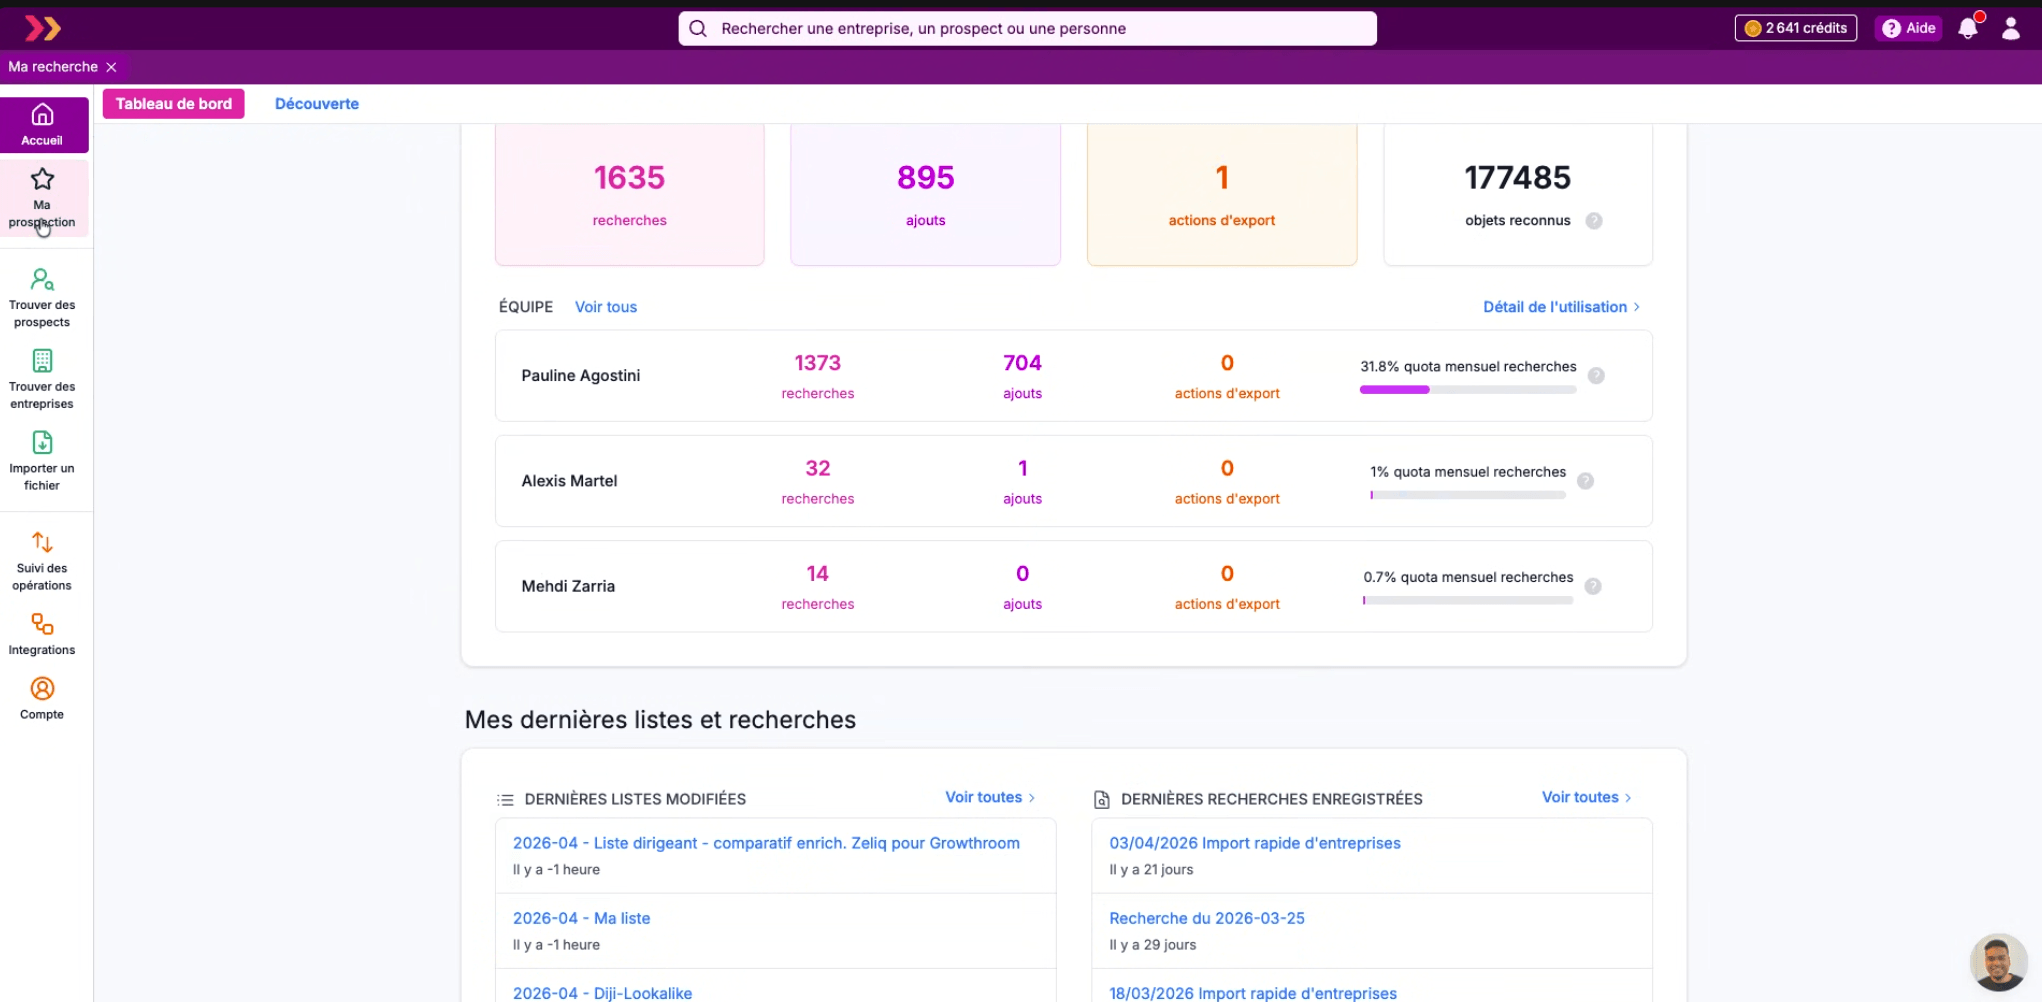The height and width of the screenshot is (1002, 2042).
Task: Open the 2 641 crédits button
Action: pos(1796,28)
